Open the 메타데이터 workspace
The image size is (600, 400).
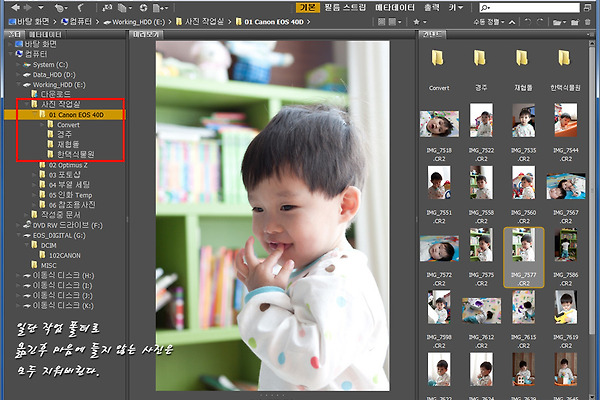coord(392,6)
